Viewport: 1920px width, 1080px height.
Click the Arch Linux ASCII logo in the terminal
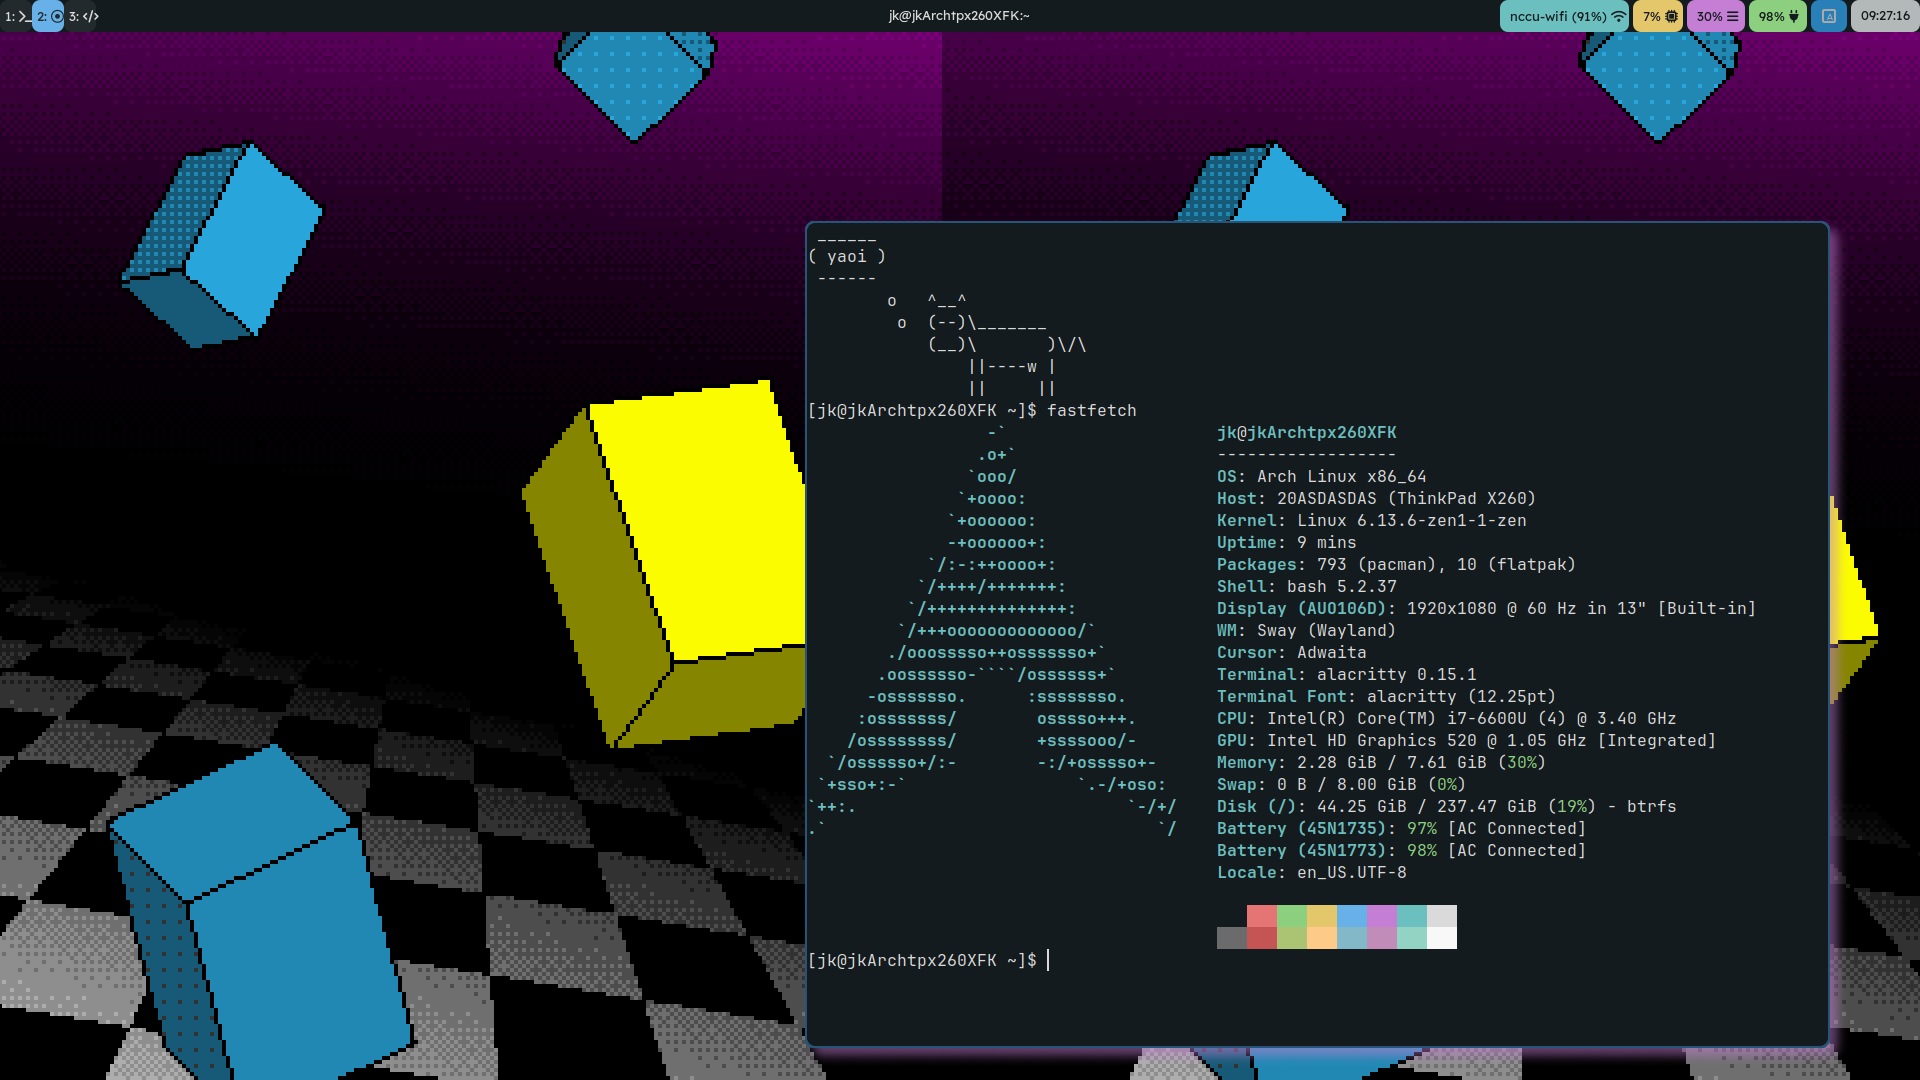(x=992, y=630)
